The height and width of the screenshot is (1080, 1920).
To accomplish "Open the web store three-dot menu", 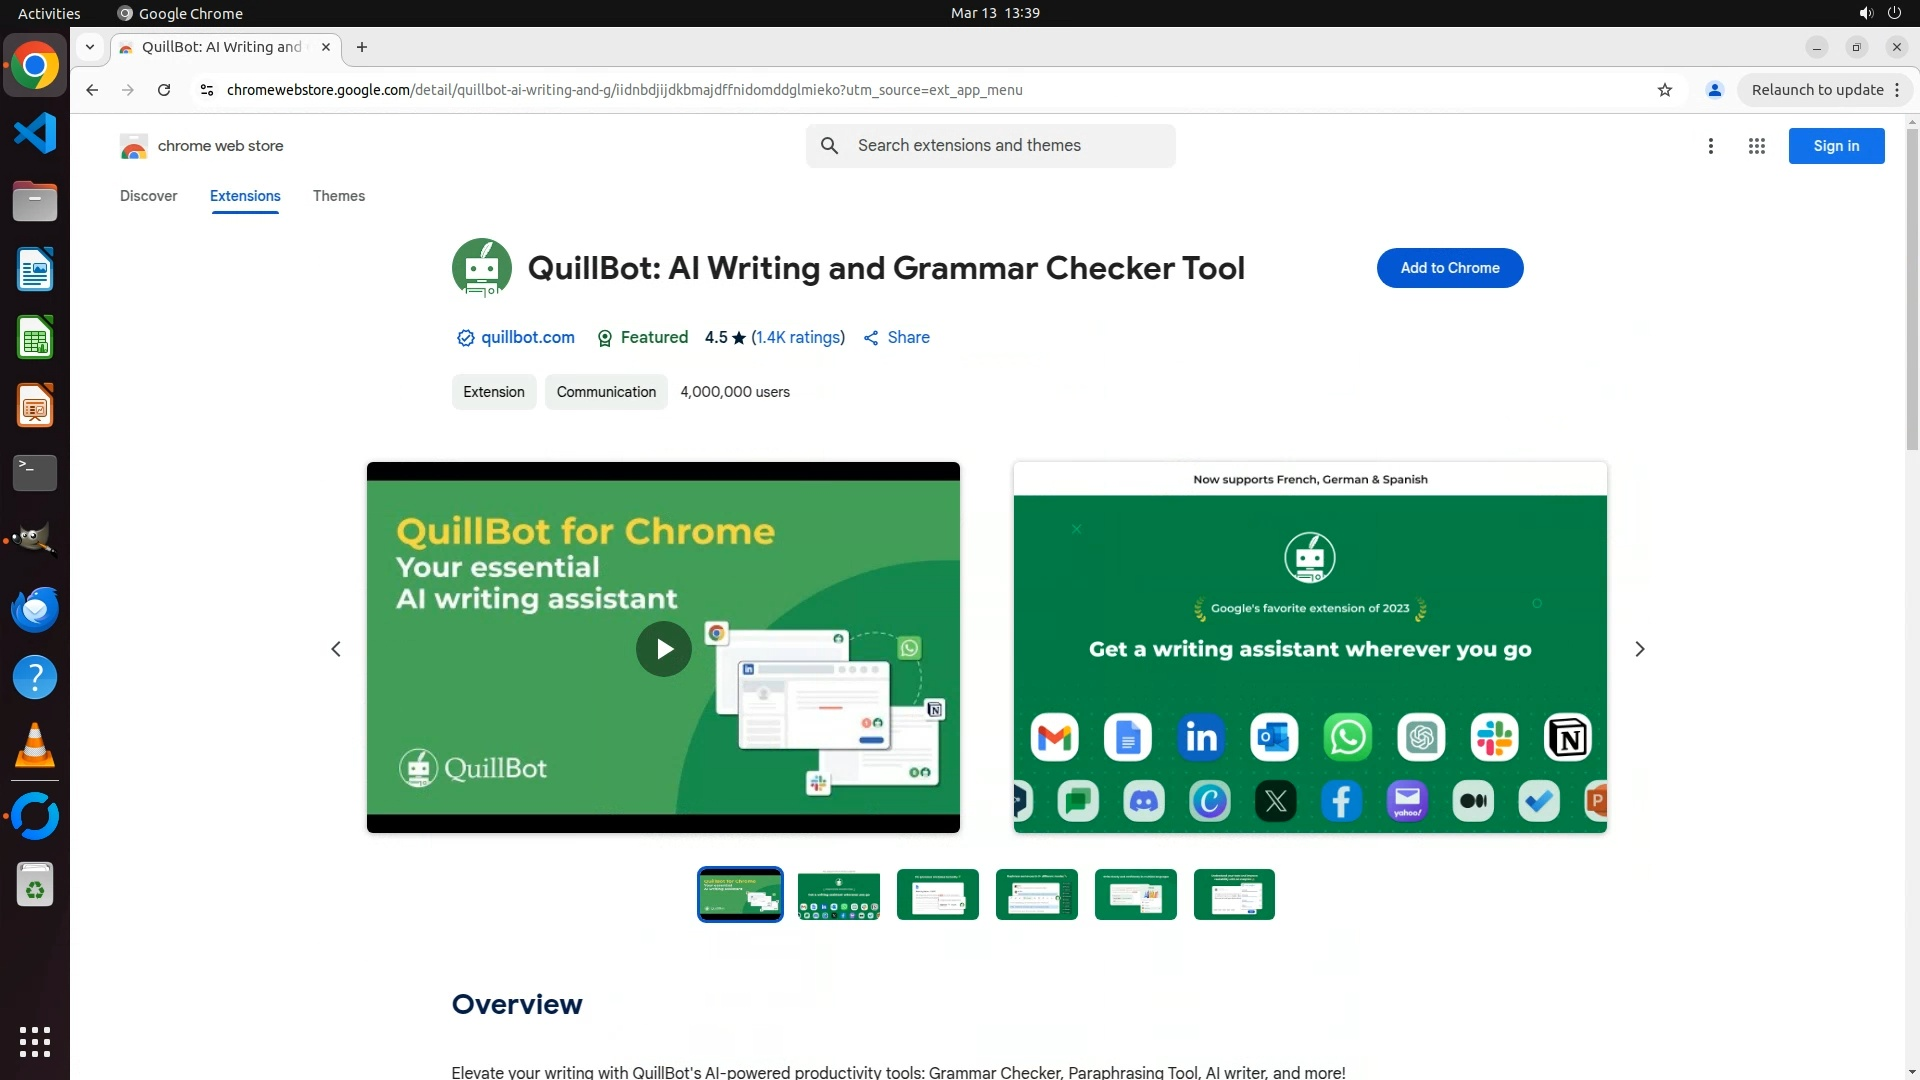I will click(x=1710, y=146).
